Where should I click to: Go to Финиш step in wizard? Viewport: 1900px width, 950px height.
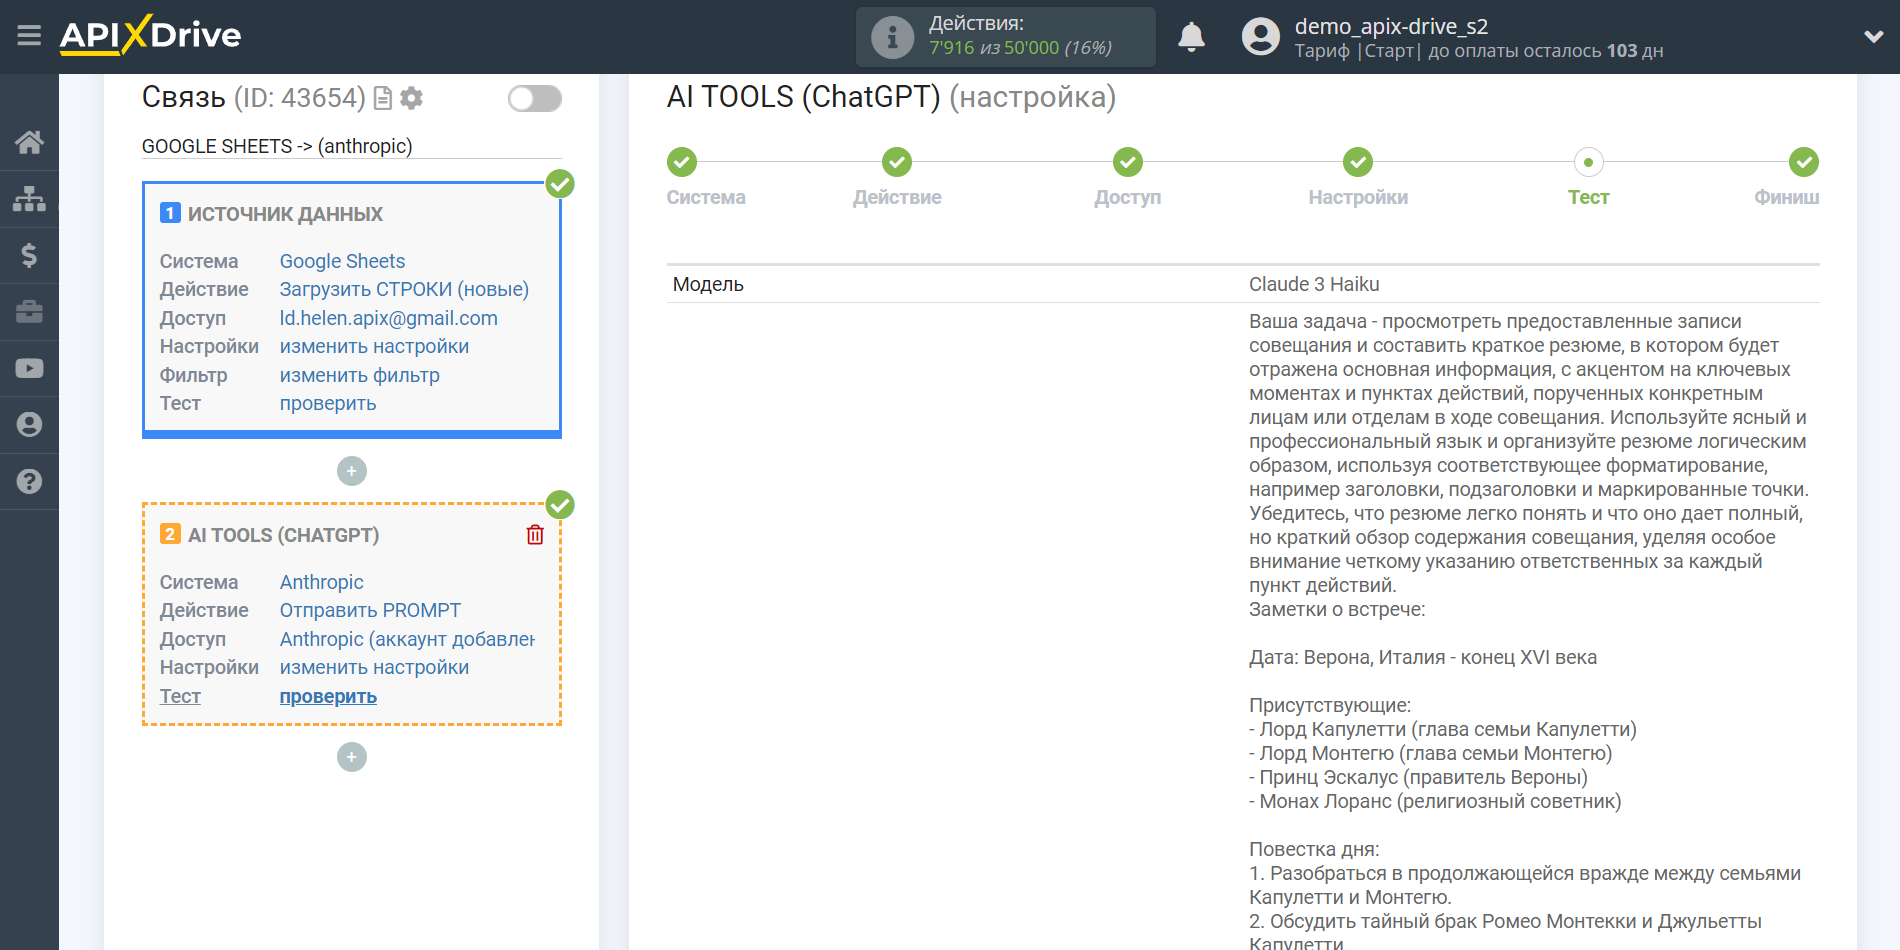[1786, 197]
